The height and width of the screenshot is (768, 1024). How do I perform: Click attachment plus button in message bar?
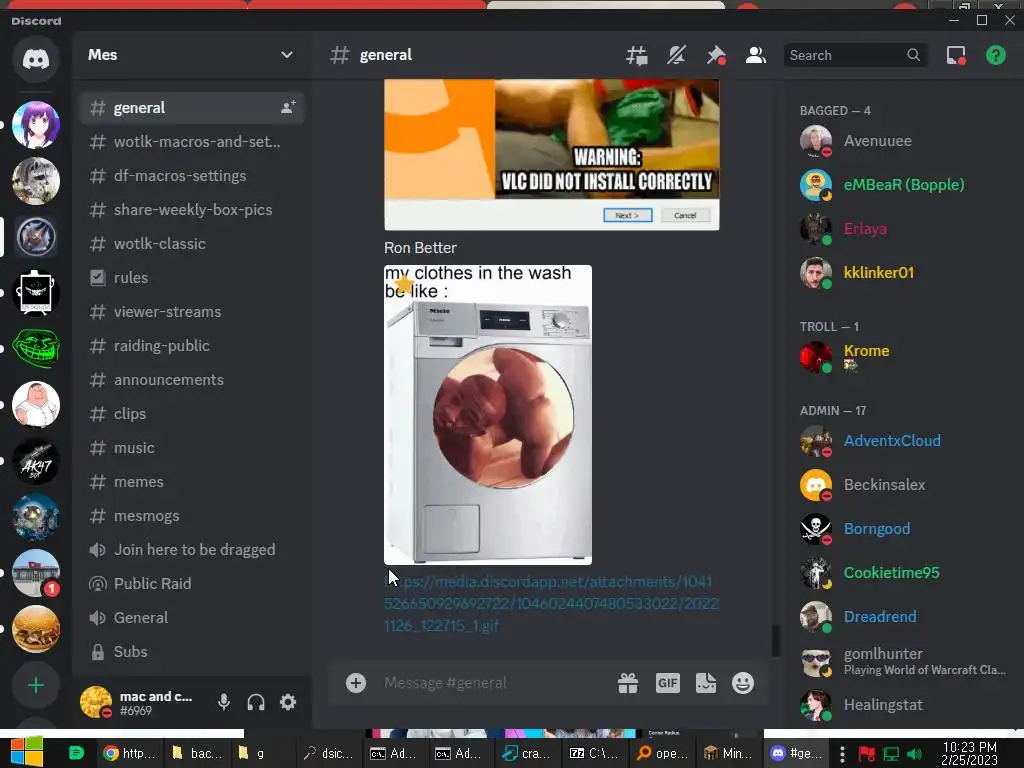pyautogui.click(x=356, y=683)
